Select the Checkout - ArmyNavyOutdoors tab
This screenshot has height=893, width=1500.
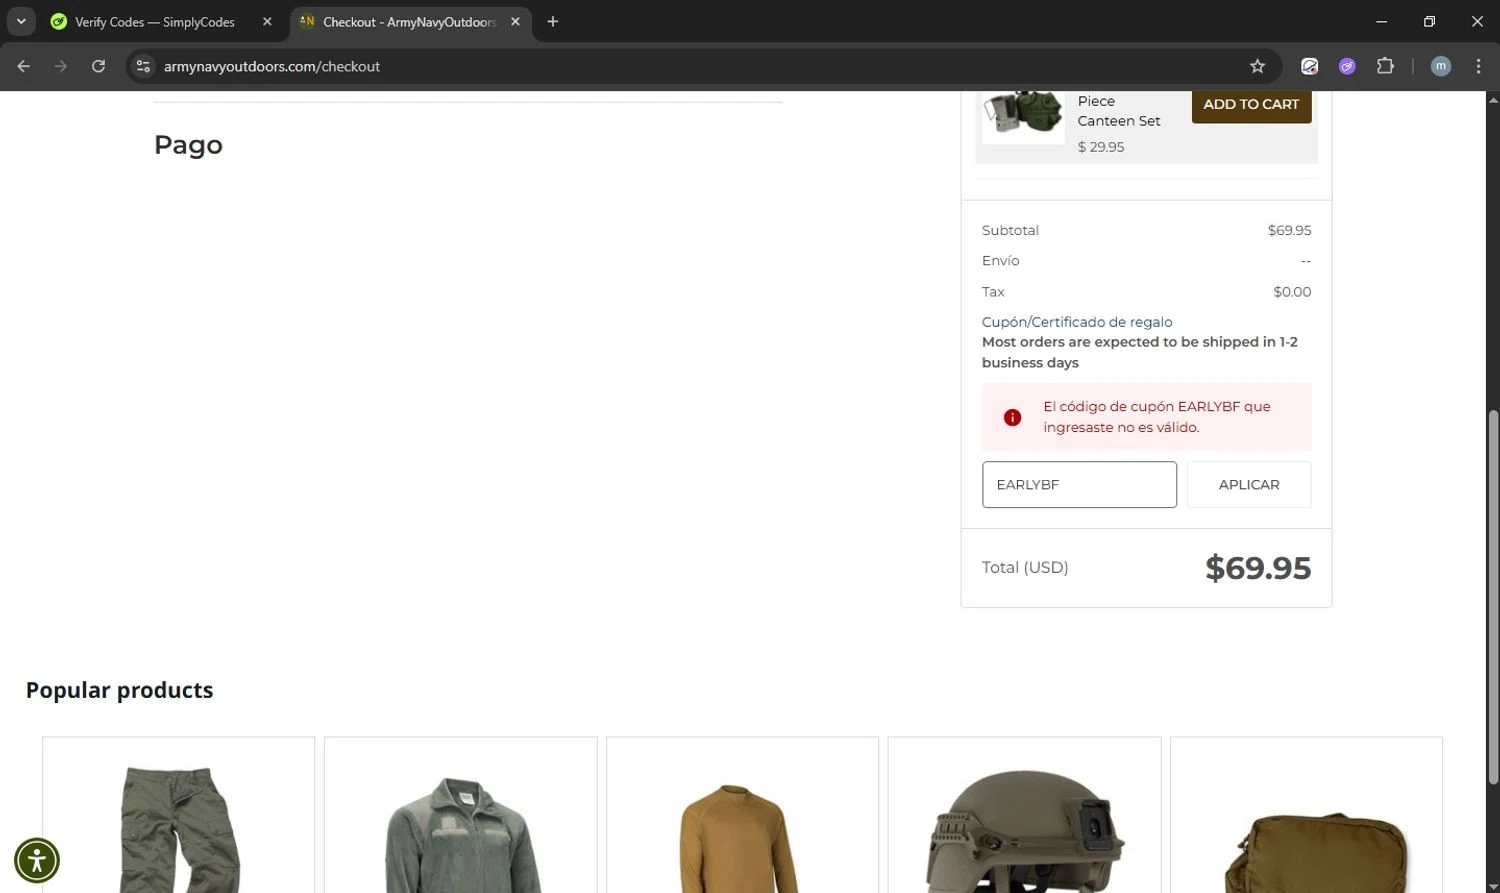409,21
